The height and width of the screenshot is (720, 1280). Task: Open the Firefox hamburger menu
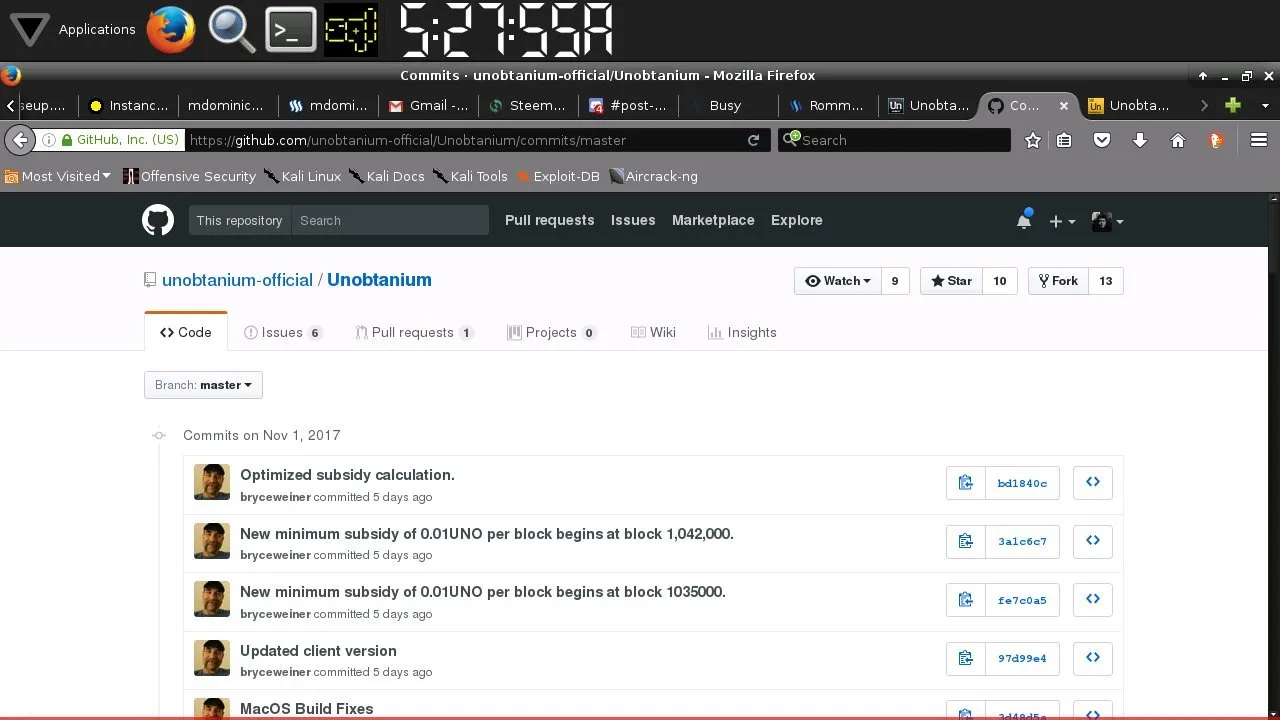(x=1259, y=140)
